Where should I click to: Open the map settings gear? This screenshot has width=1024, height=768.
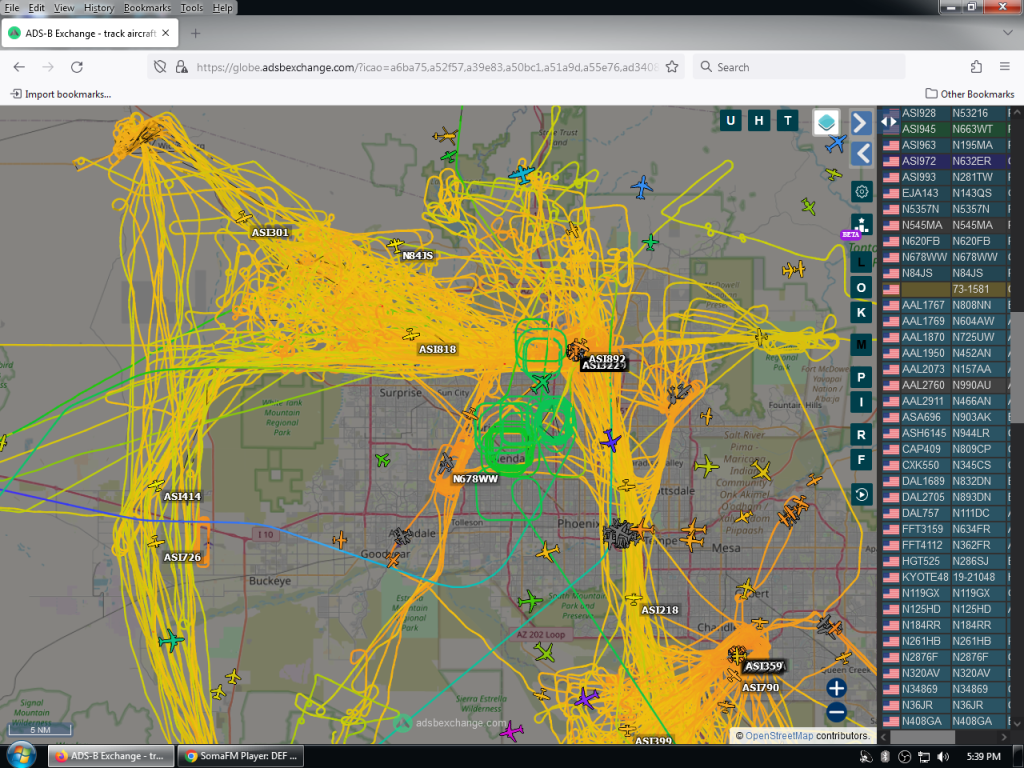[x=861, y=192]
